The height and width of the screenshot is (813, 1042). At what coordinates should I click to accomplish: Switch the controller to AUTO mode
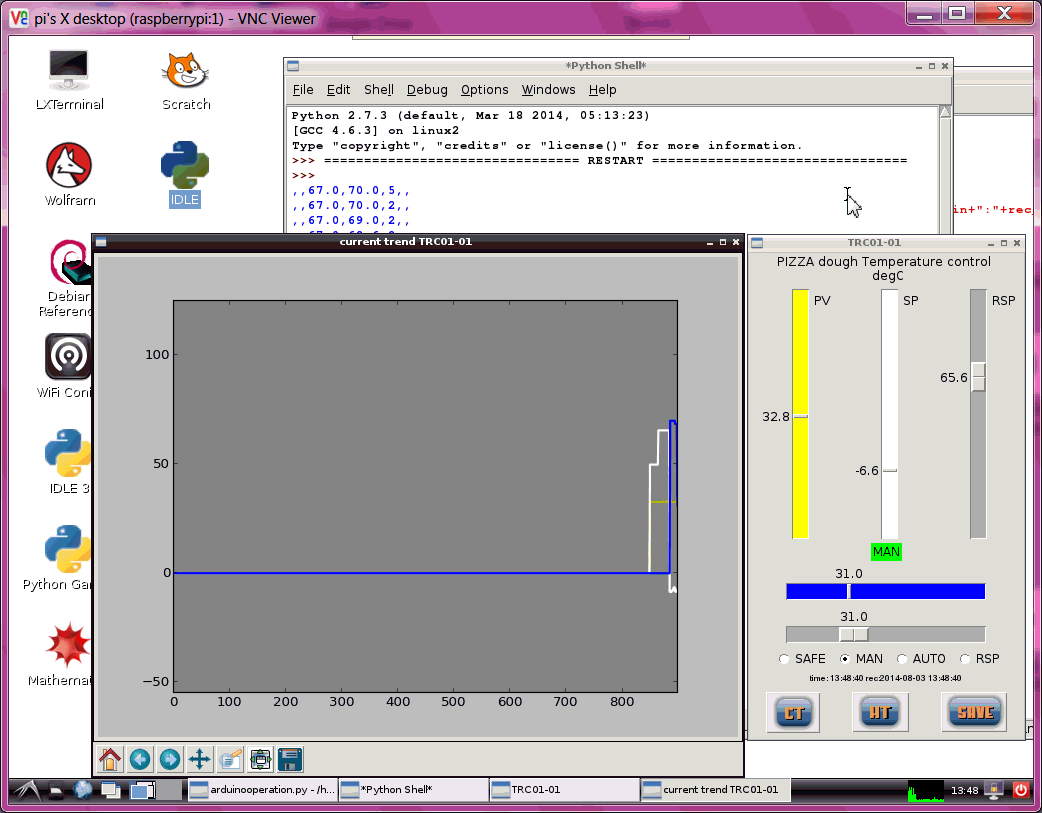[x=903, y=659]
